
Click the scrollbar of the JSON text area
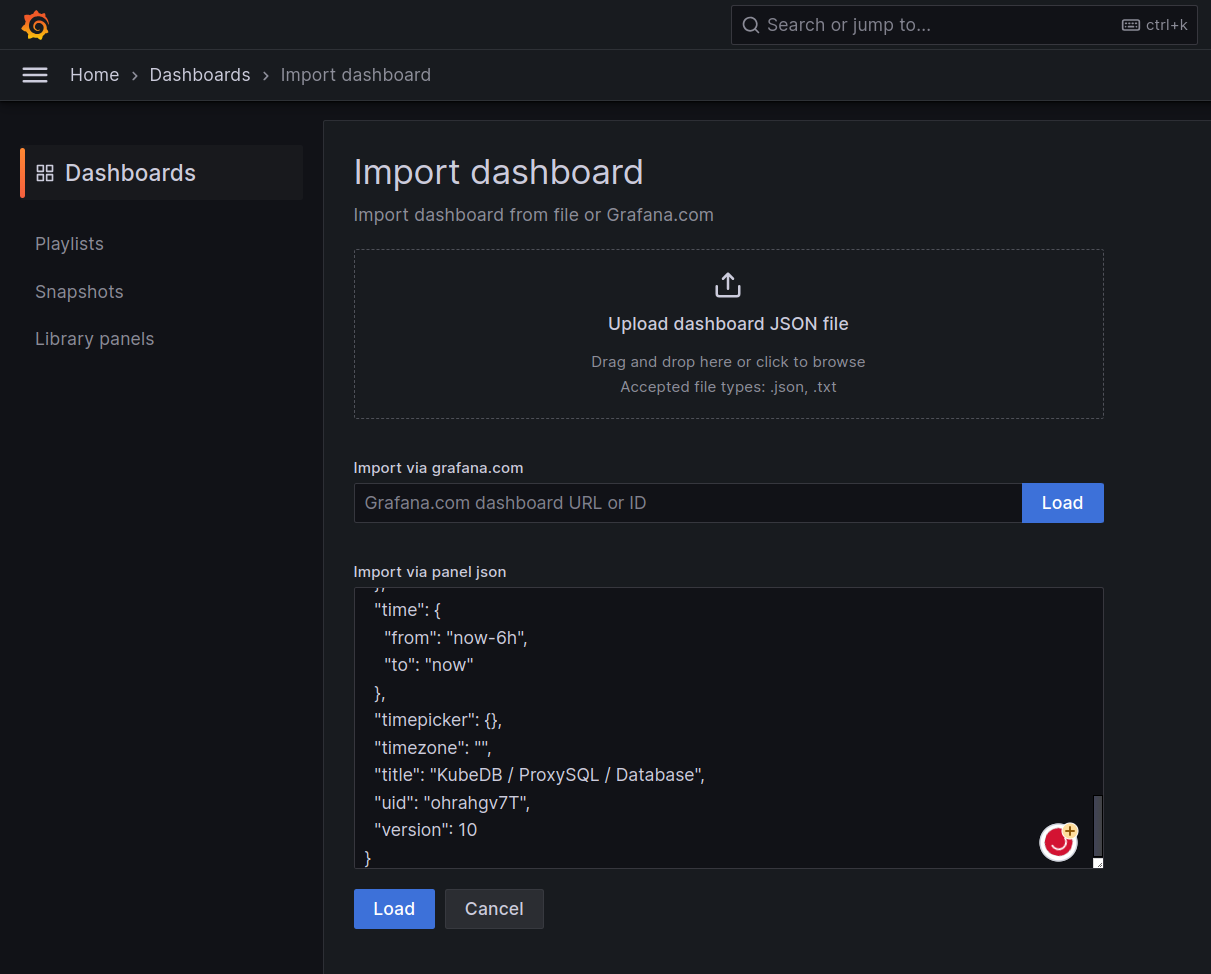pos(1096,820)
